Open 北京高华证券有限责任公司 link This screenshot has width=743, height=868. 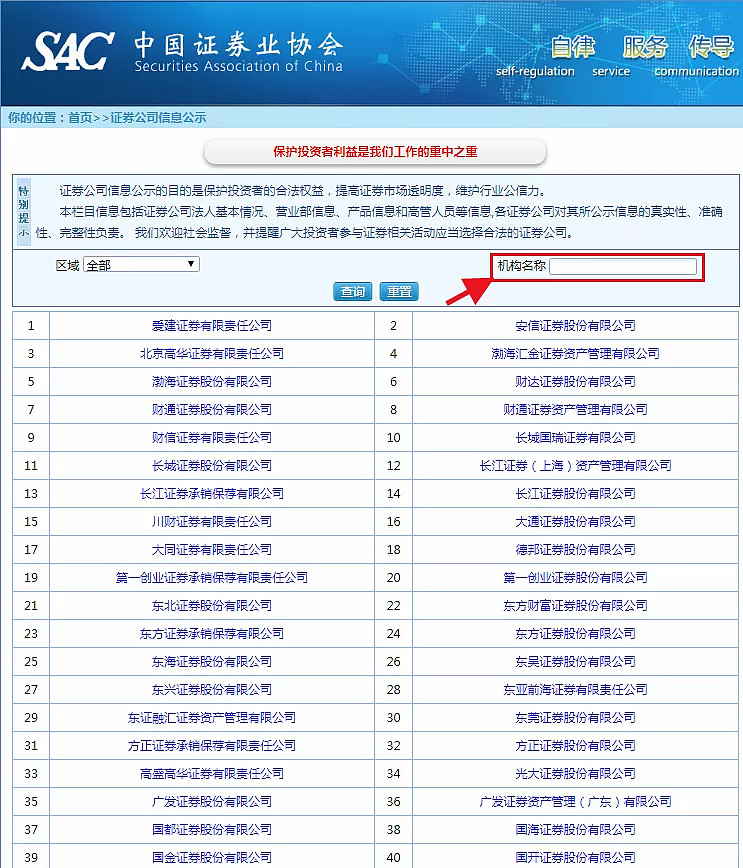point(212,353)
